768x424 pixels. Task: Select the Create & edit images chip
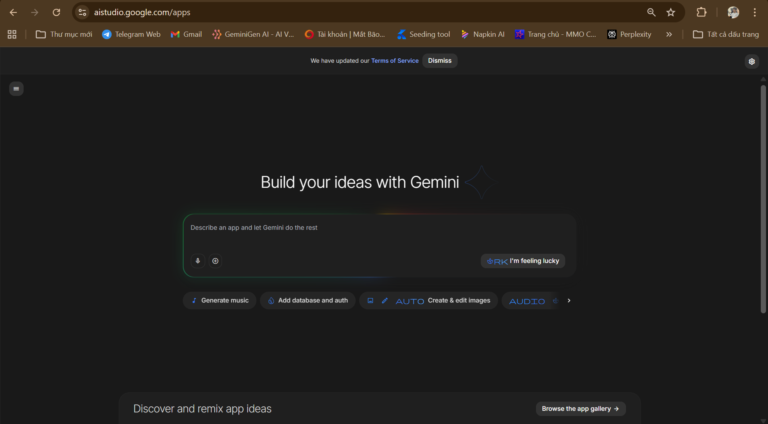tap(429, 301)
